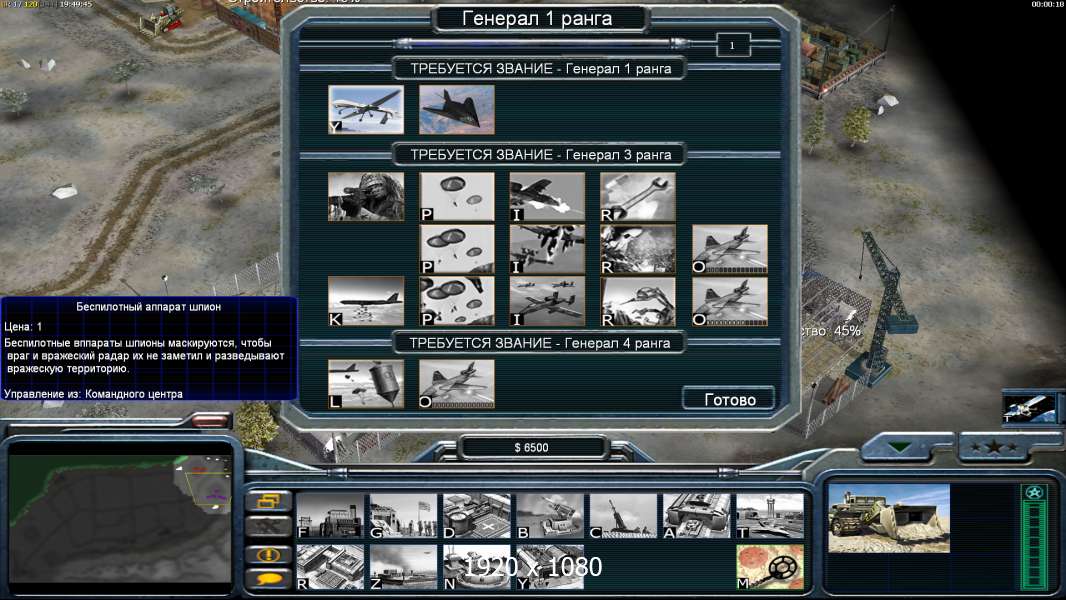
Task: Select the Spy Drone power with hotkey Y
Action: (366, 109)
